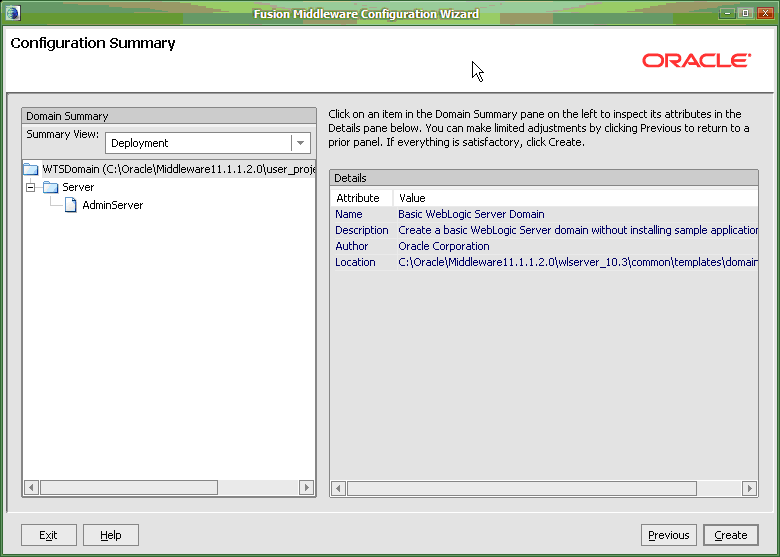Screen dimensions: 780x557
Task: Click right arrow of Domain Summary scrollbar
Action: (x=306, y=487)
